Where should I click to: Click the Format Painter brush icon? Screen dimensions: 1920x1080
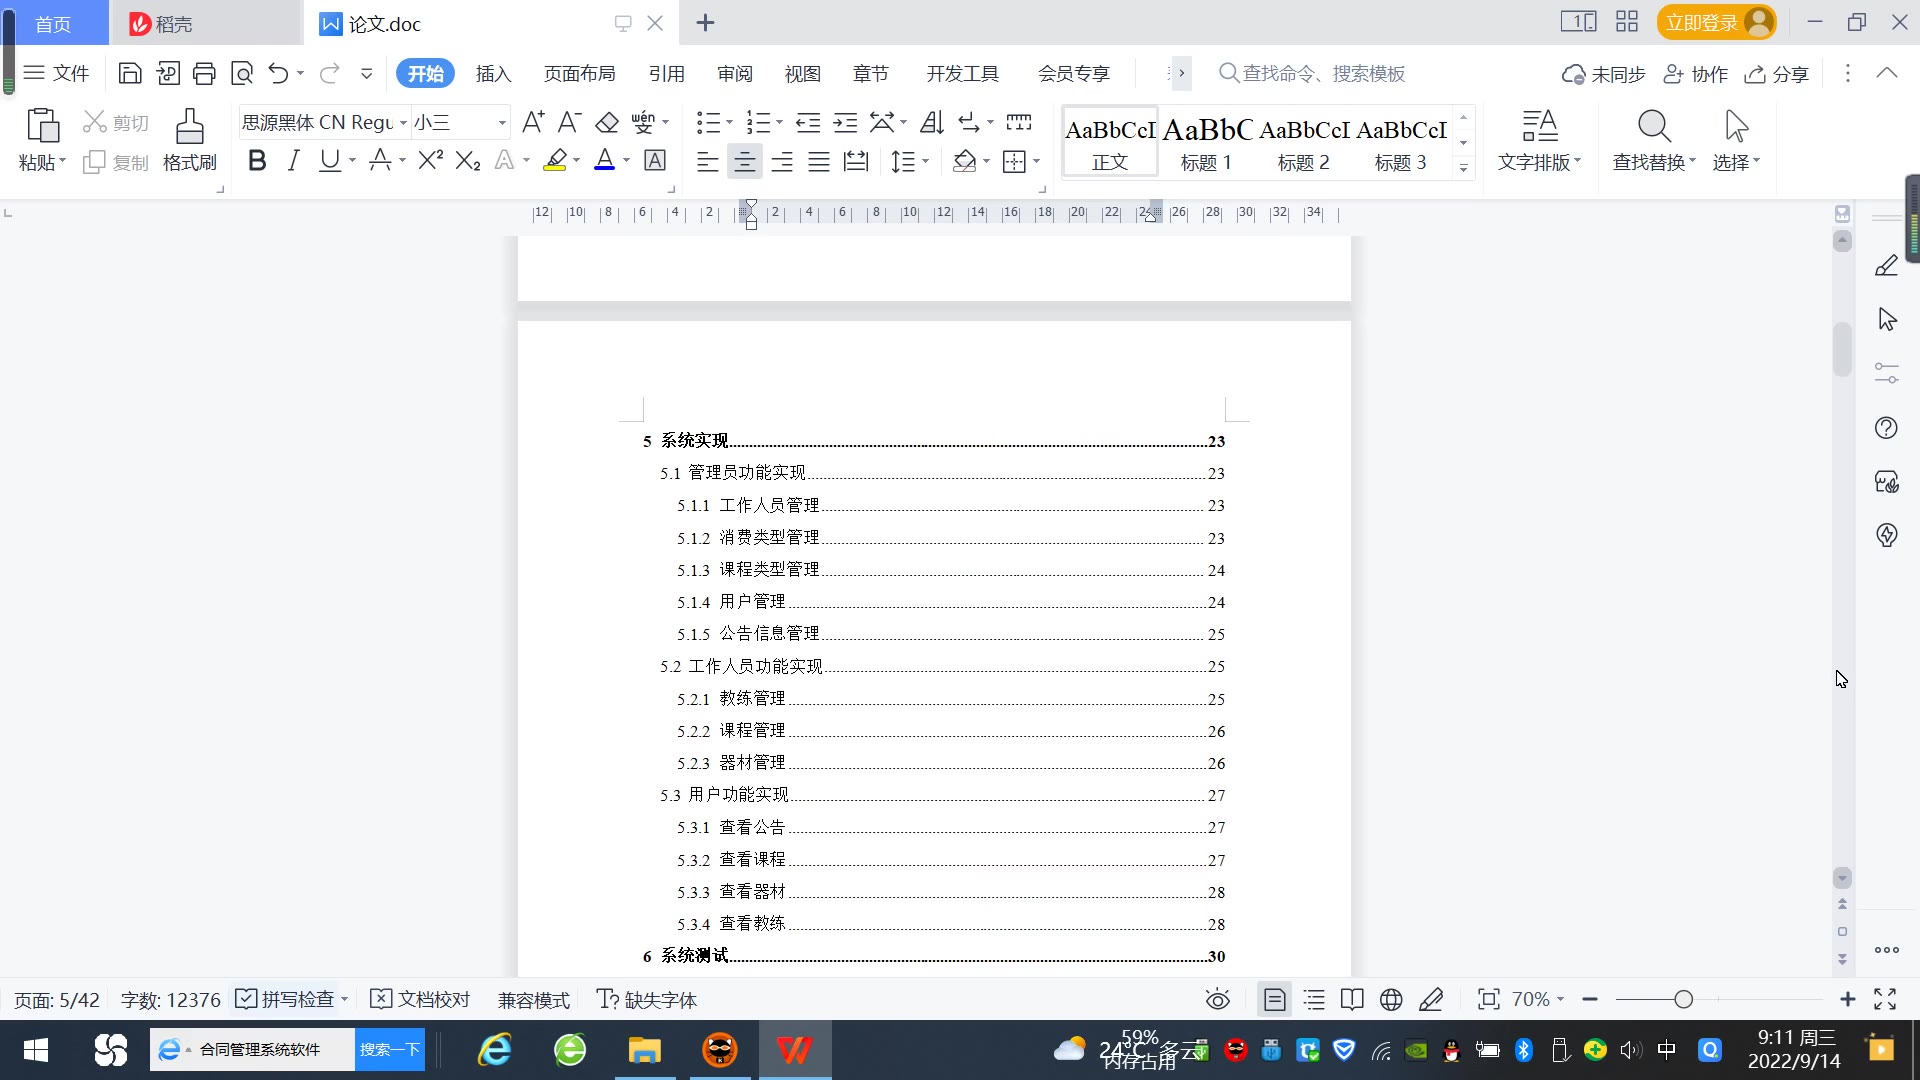tap(189, 127)
